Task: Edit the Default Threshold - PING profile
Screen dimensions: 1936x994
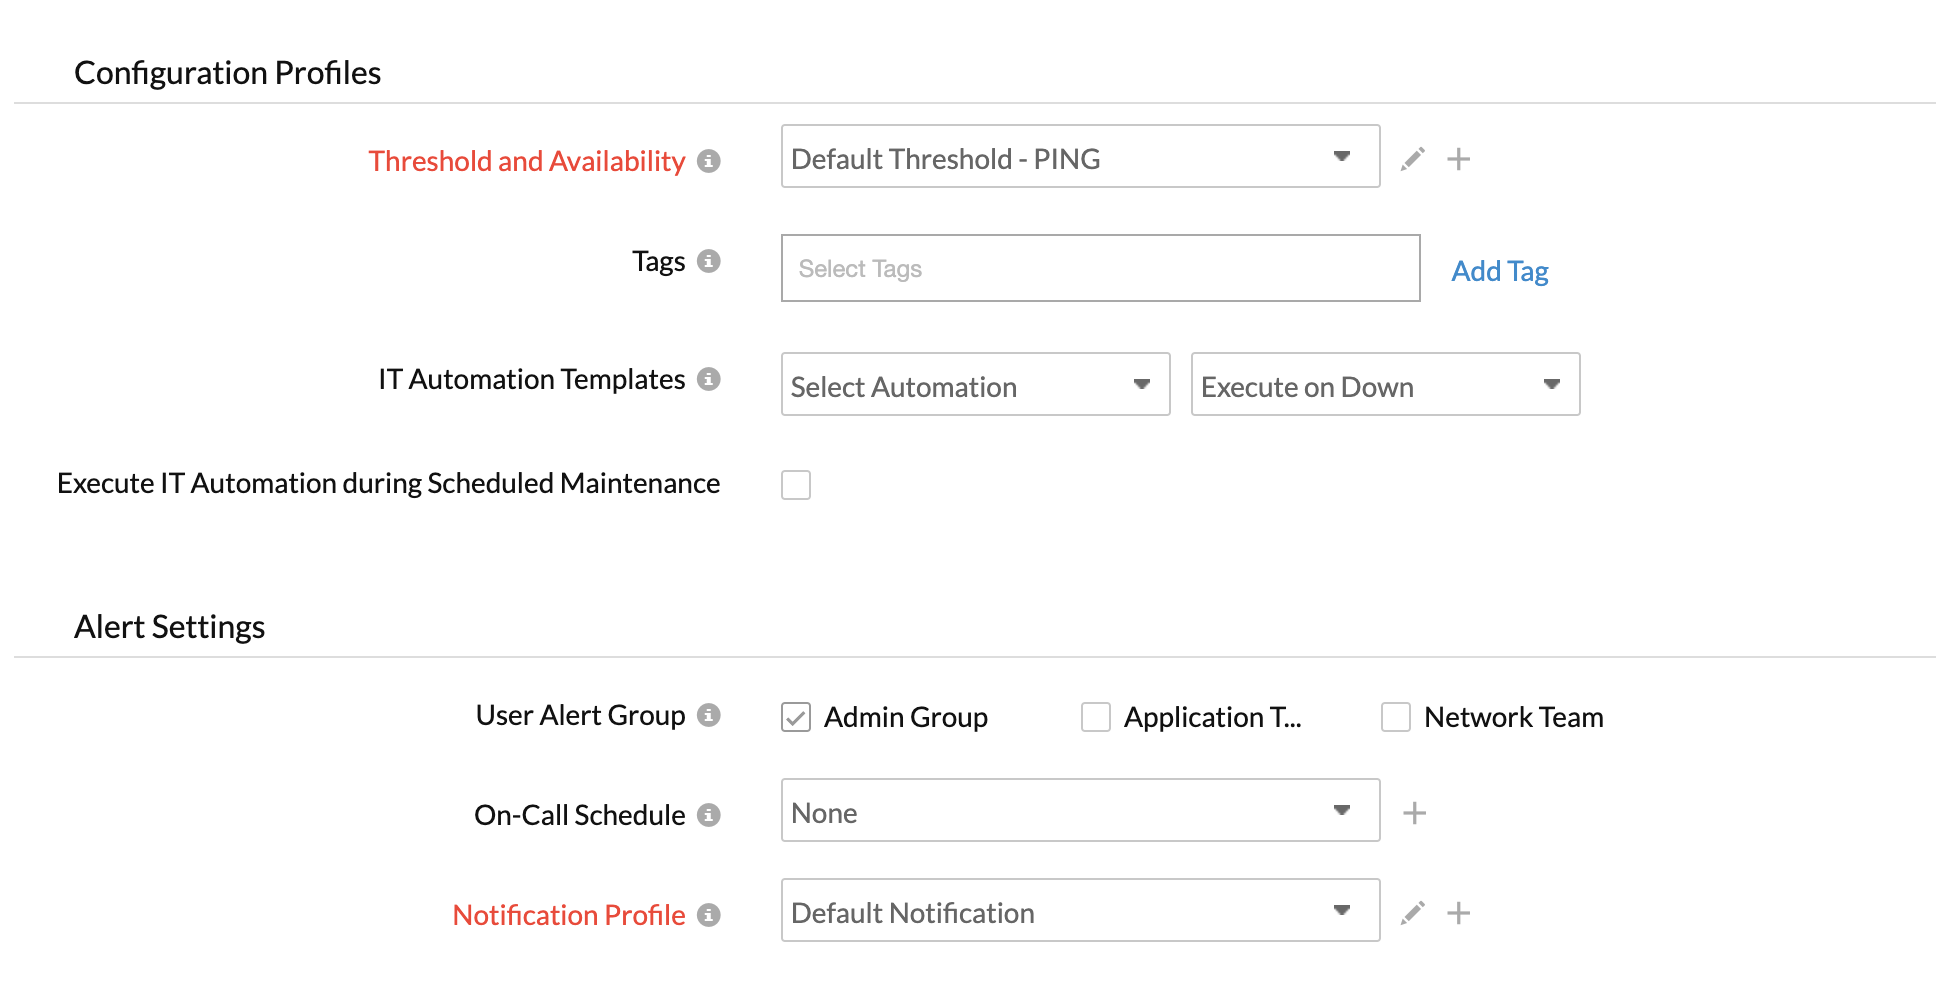Action: point(1412,159)
